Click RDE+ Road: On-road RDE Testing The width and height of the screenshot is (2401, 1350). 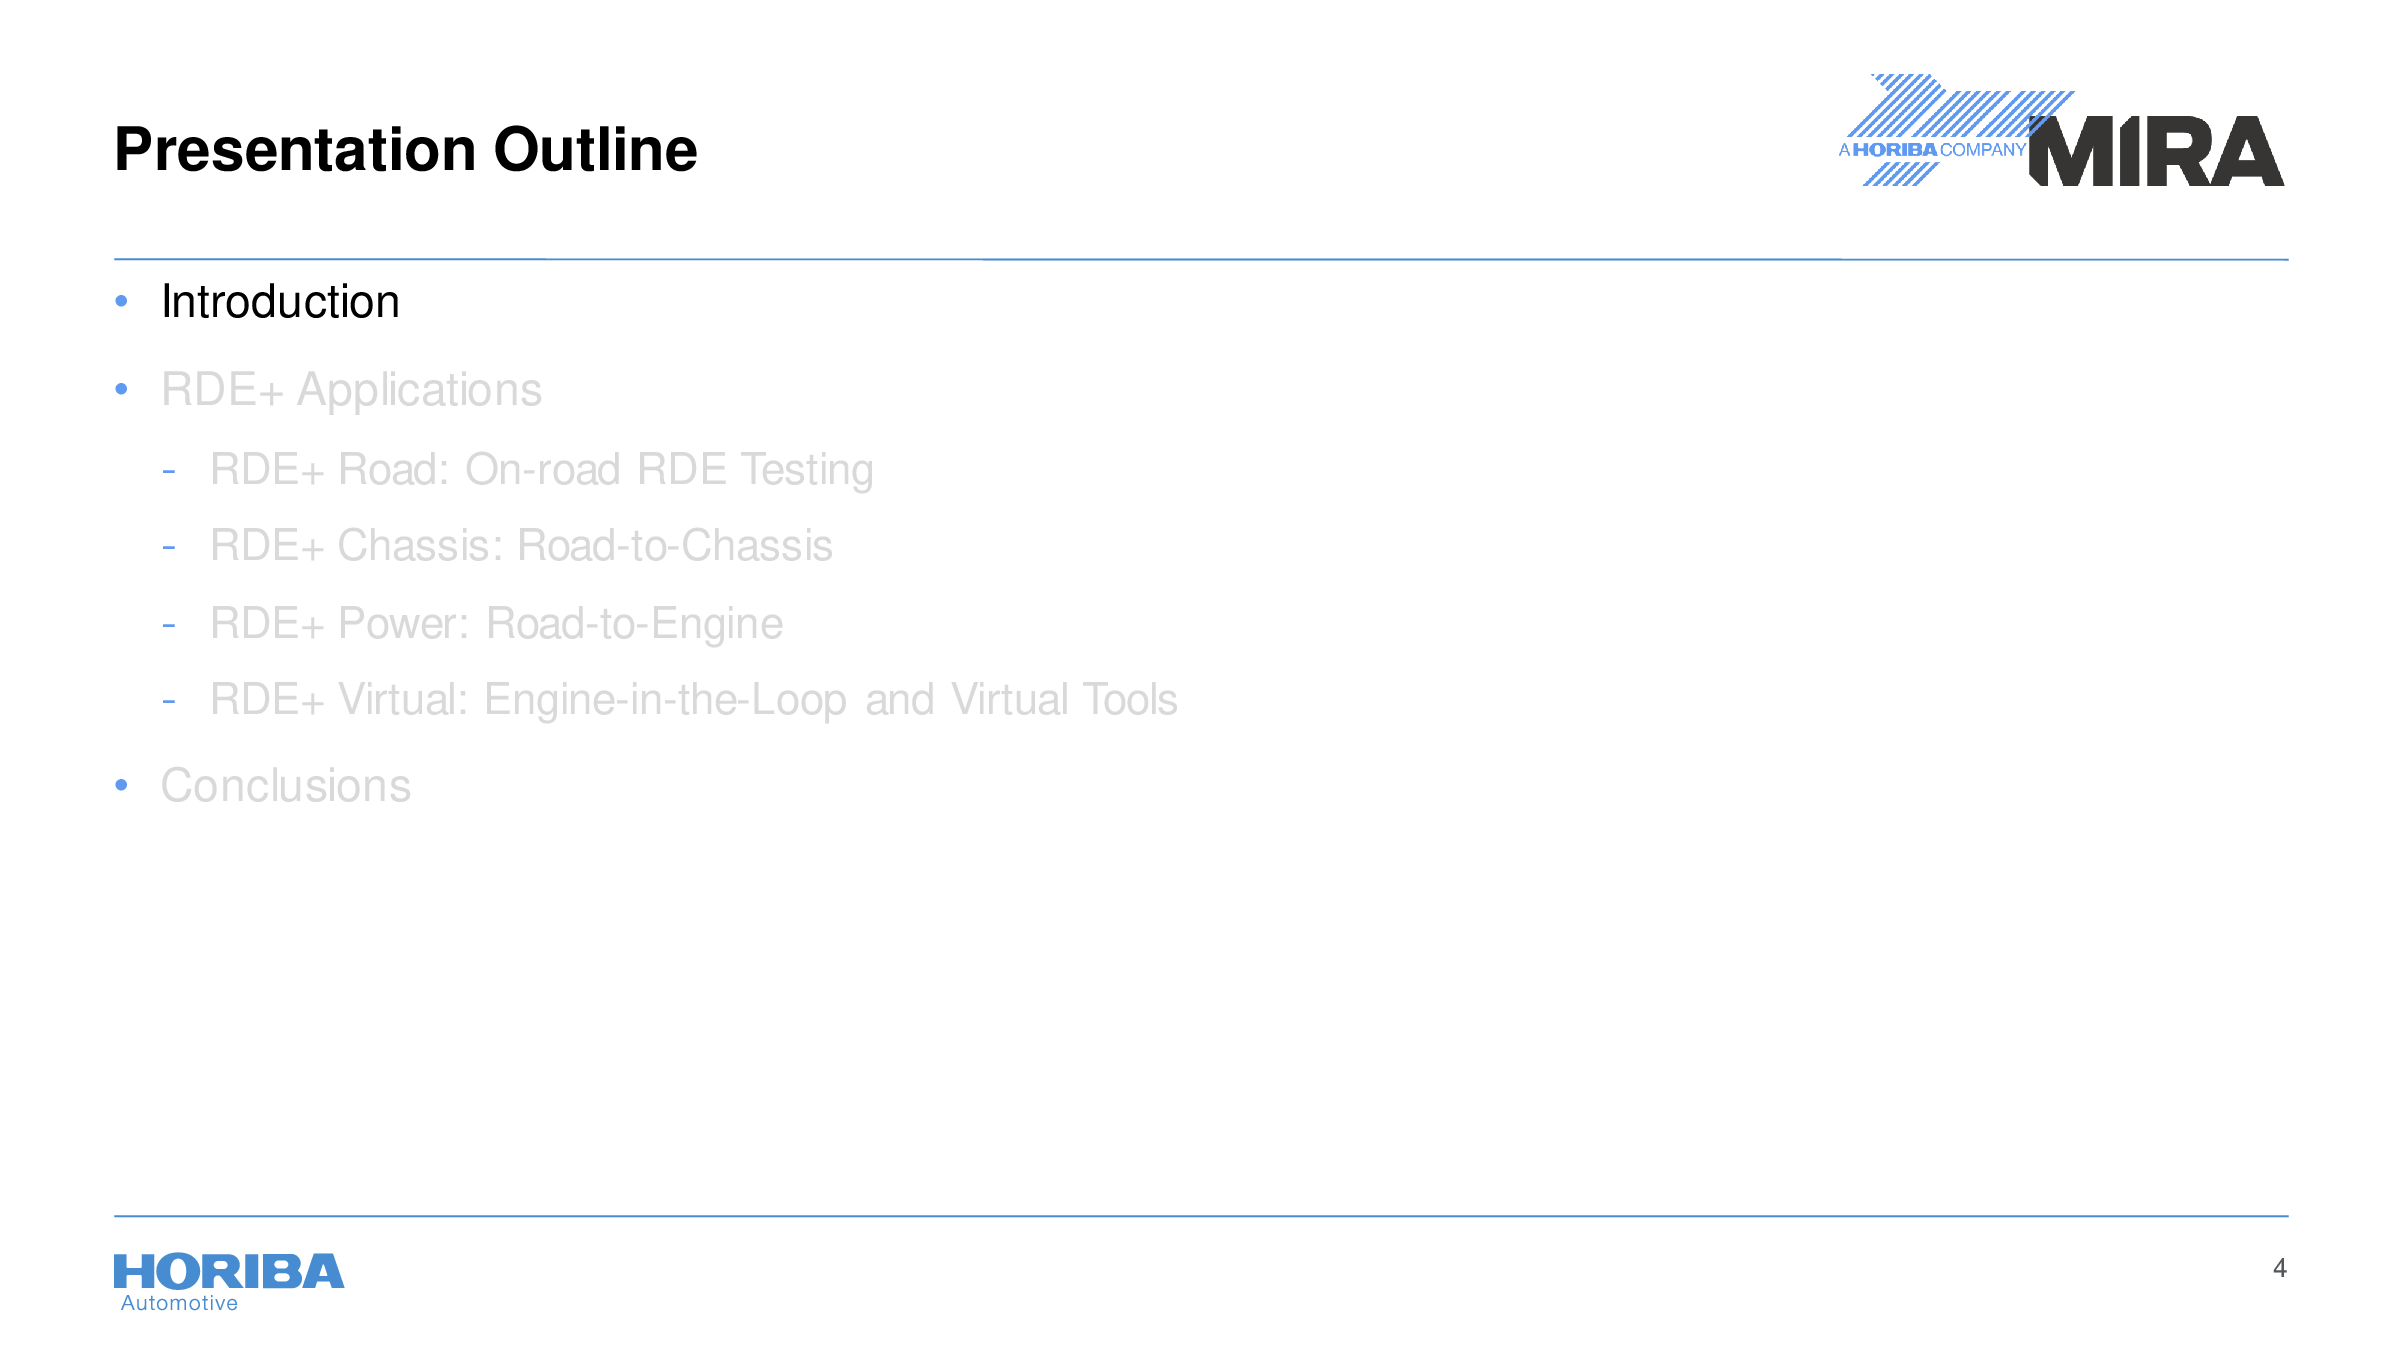pyautogui.click(x=541, y=470)
